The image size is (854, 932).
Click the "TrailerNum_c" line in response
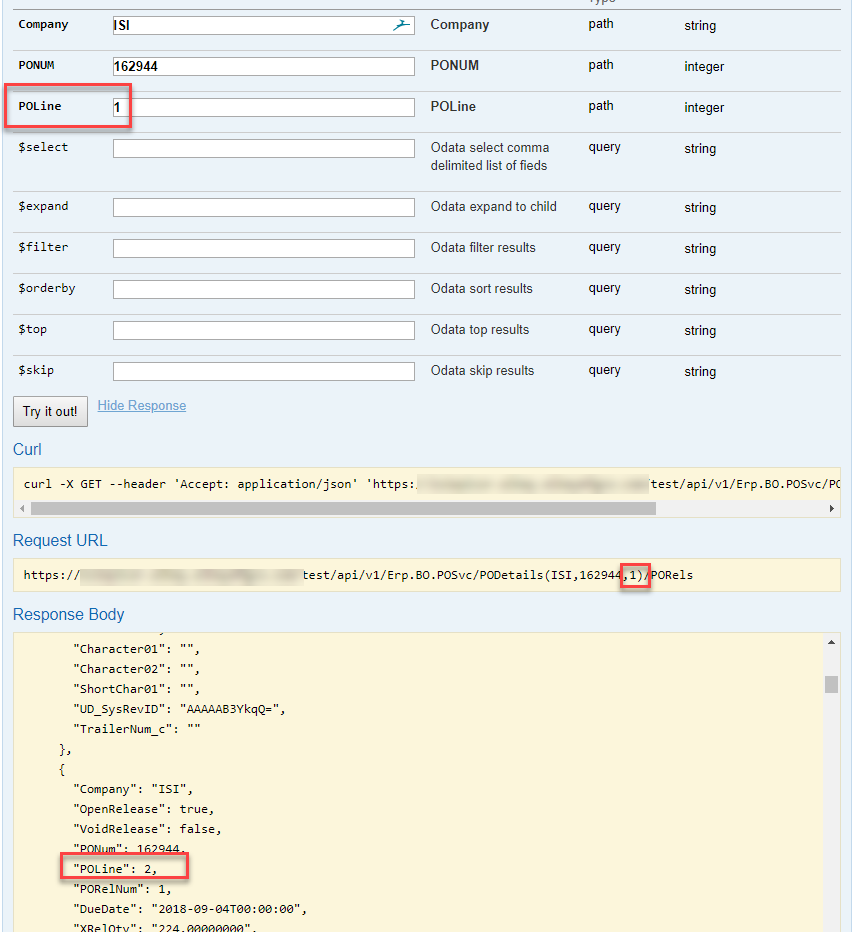pyautogui.click(x=137, y=729)
